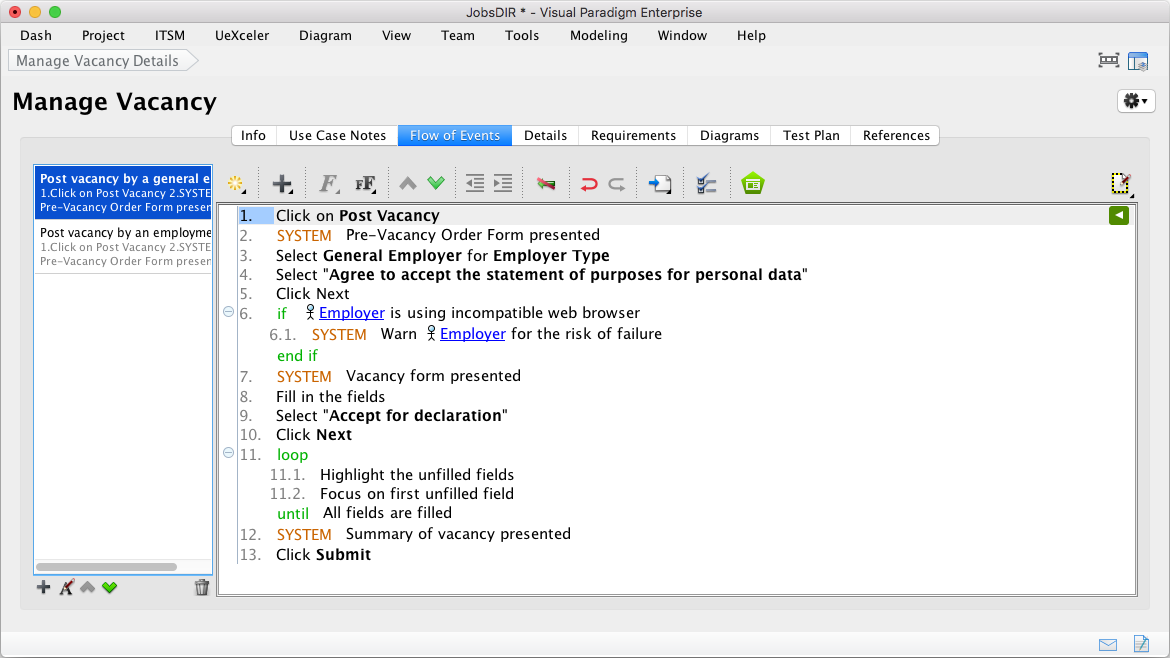Click the Employer link in step 6

coord(351,312)
